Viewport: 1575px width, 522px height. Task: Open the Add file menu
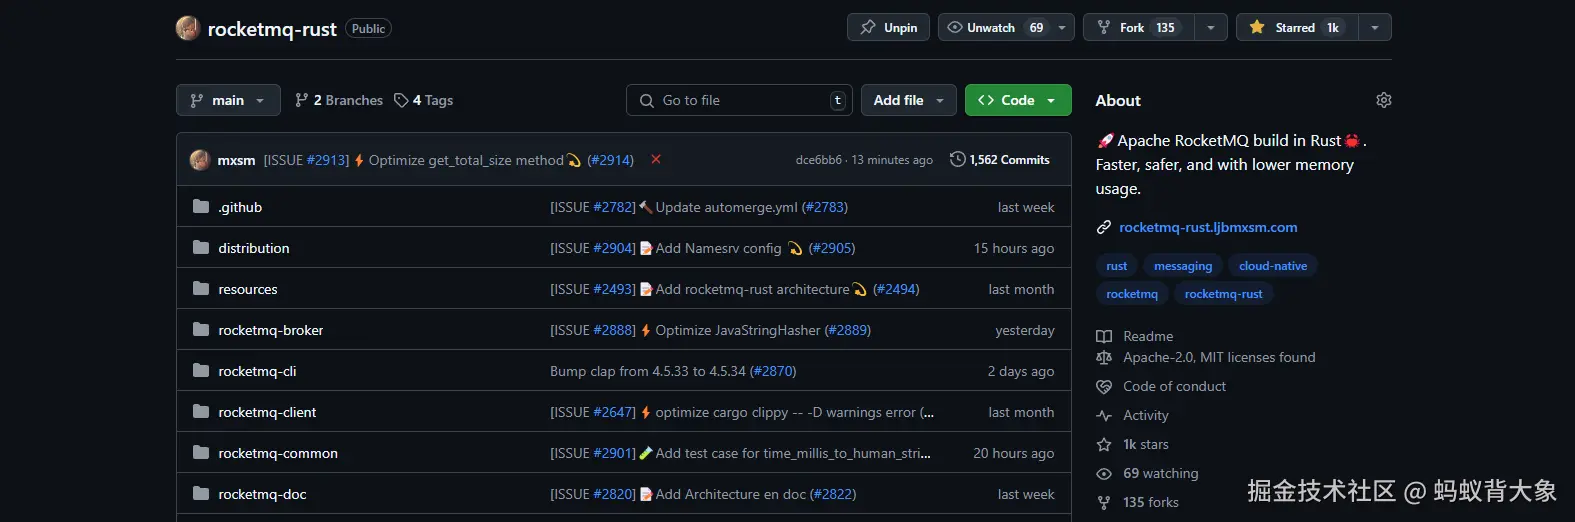[909, 100]
